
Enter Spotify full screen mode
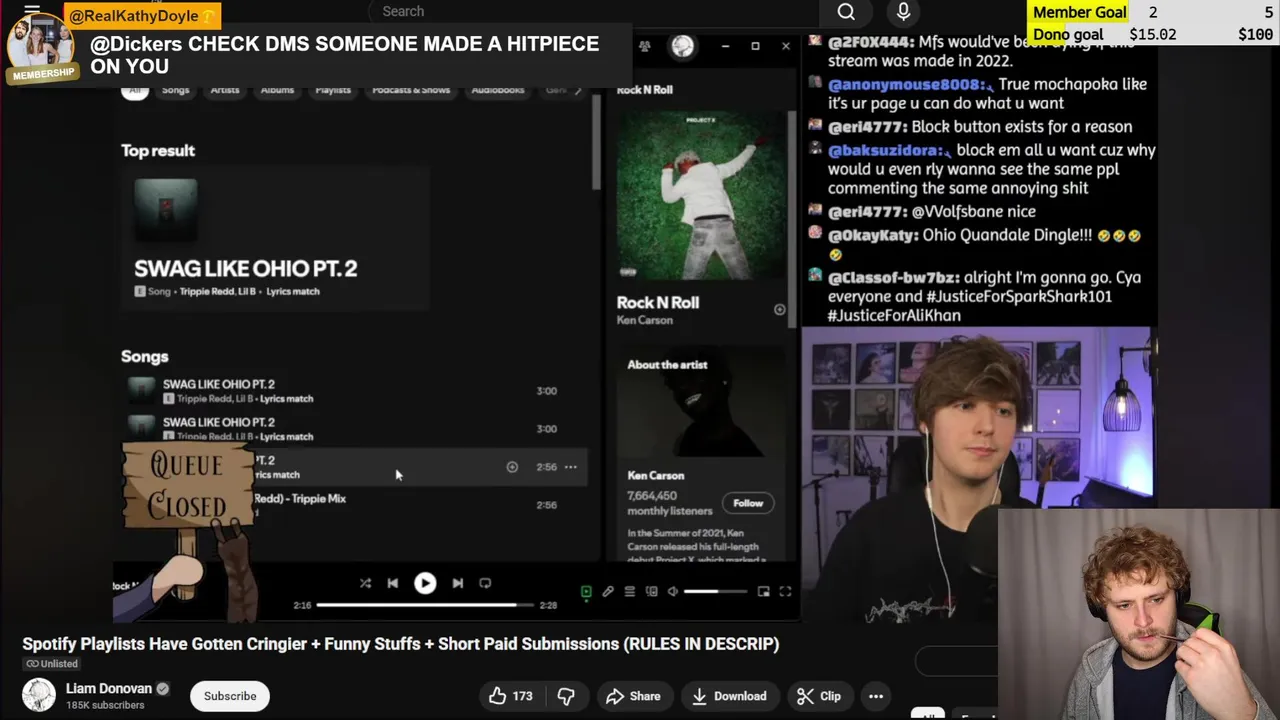tap(785, 592)
